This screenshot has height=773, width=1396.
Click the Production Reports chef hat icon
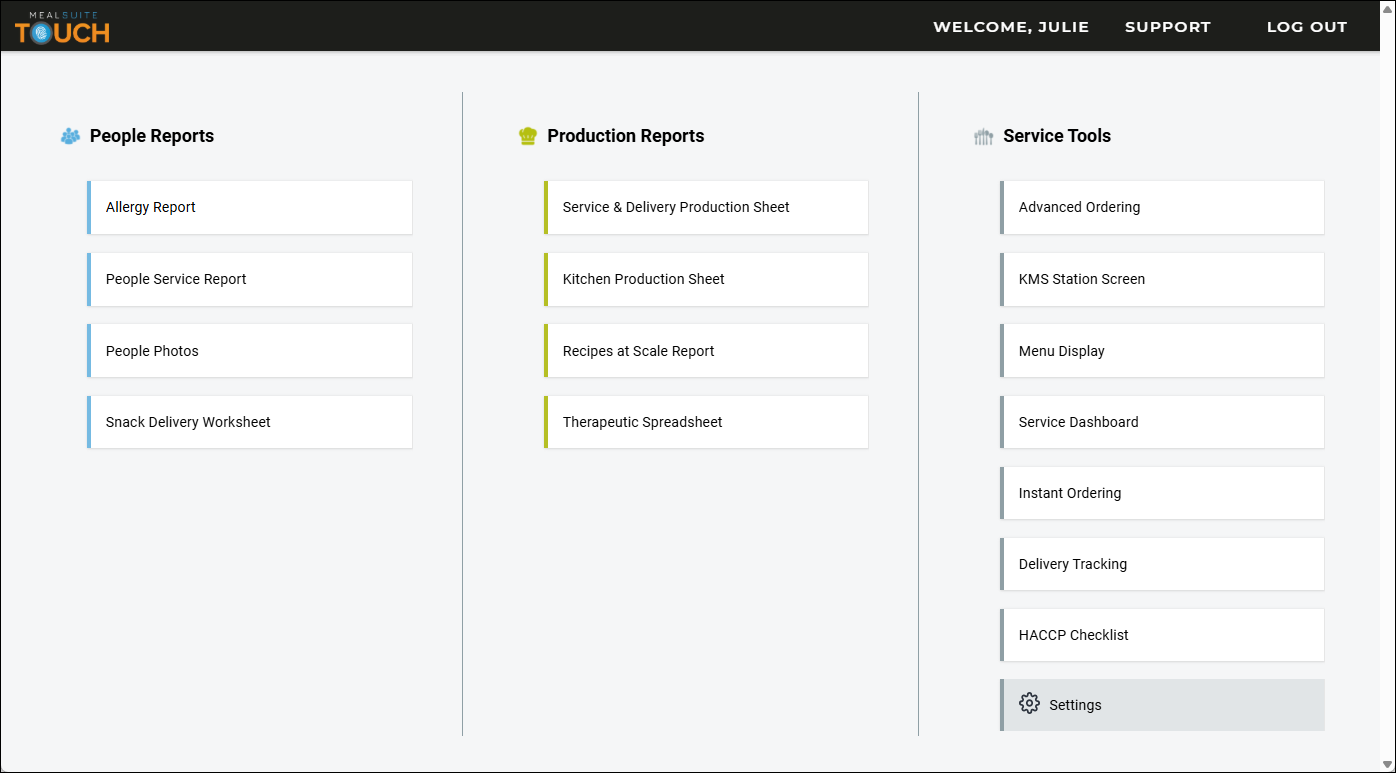[x=528, y=136]
